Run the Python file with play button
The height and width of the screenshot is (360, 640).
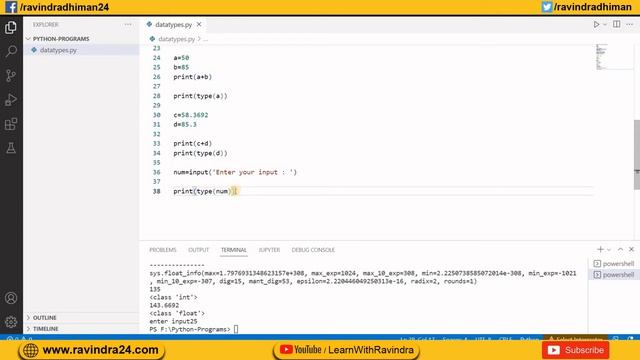pos(596,24)
